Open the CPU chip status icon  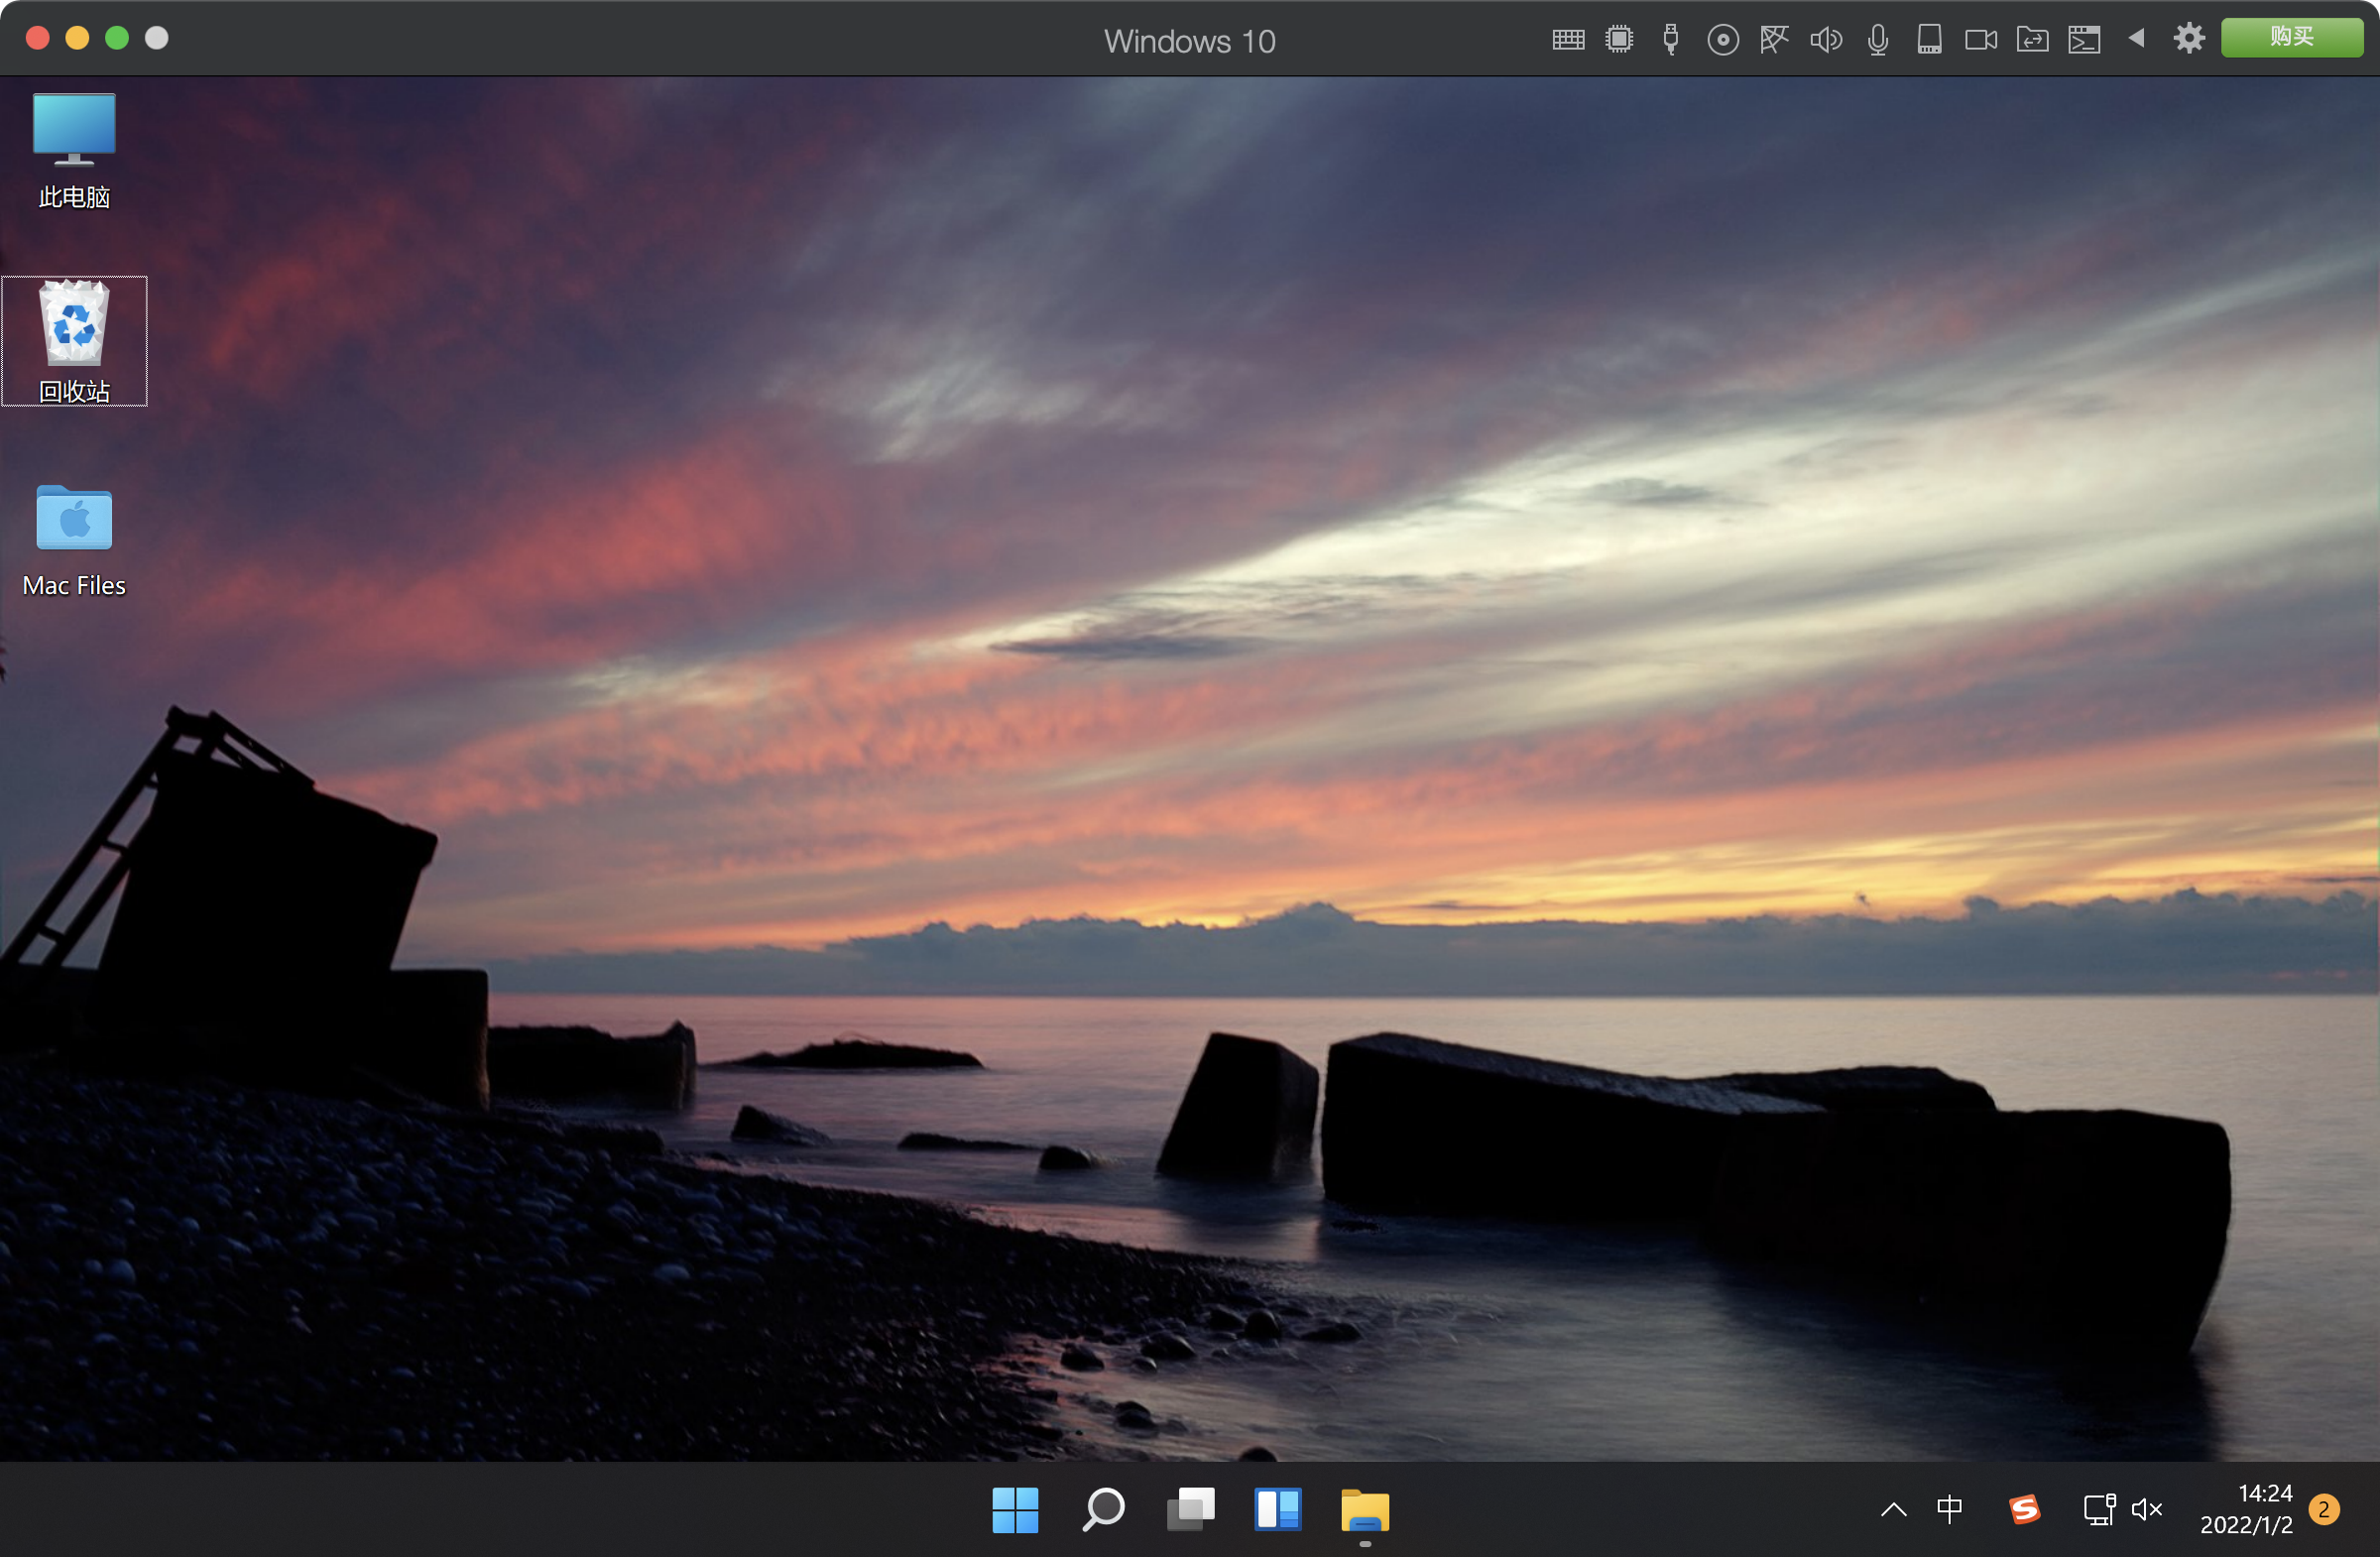click(1619, 39)
